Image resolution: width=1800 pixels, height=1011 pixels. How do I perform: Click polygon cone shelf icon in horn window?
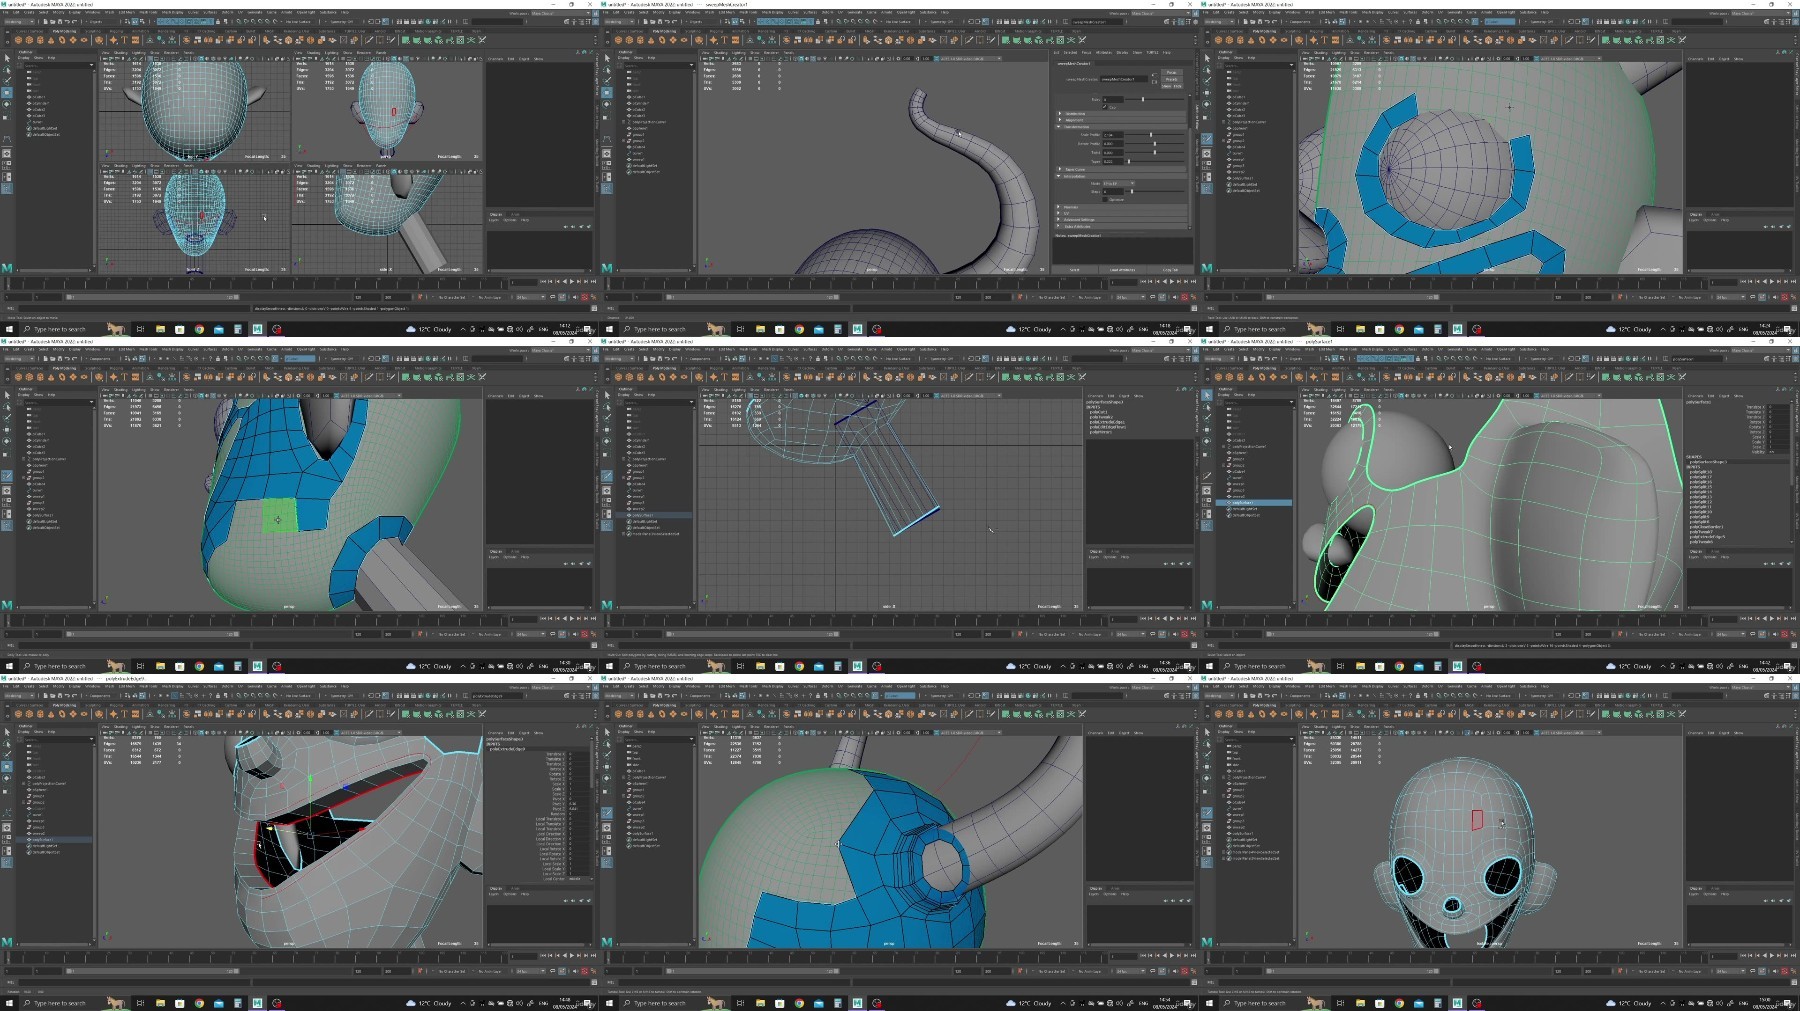pyautogui.click(x=651, y=714)
